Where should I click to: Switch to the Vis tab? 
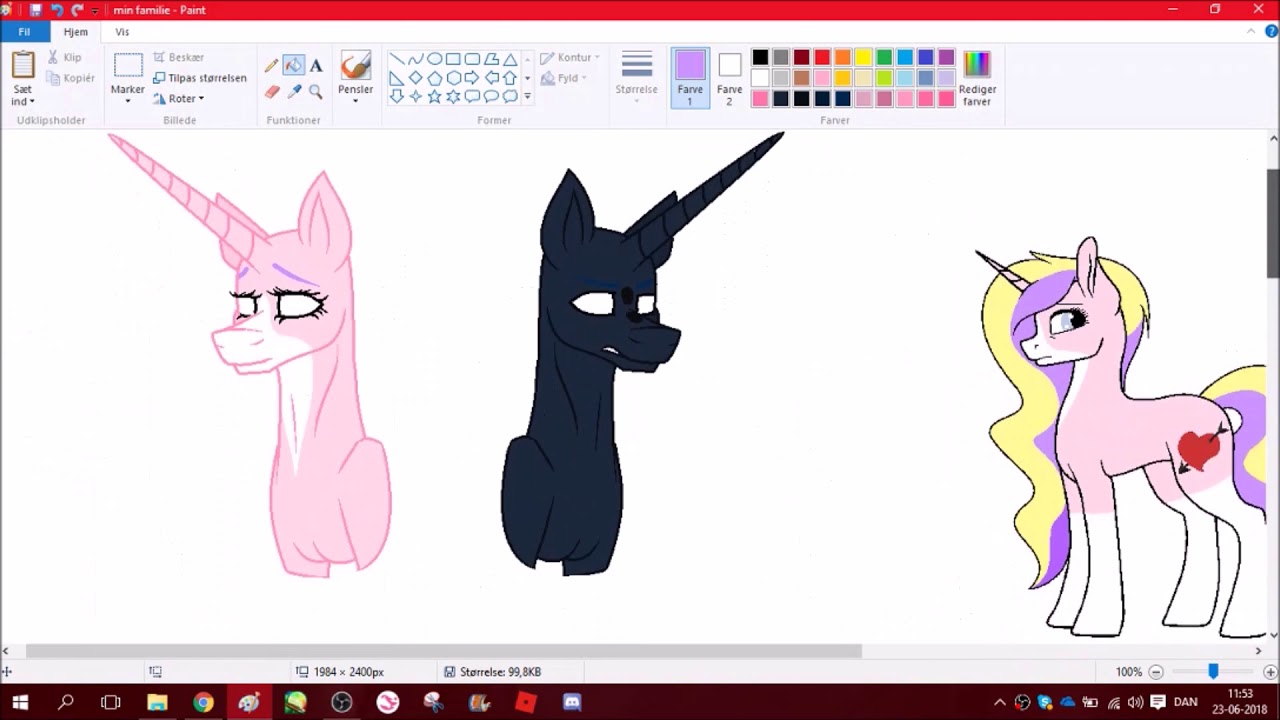[x=122, y=32]
